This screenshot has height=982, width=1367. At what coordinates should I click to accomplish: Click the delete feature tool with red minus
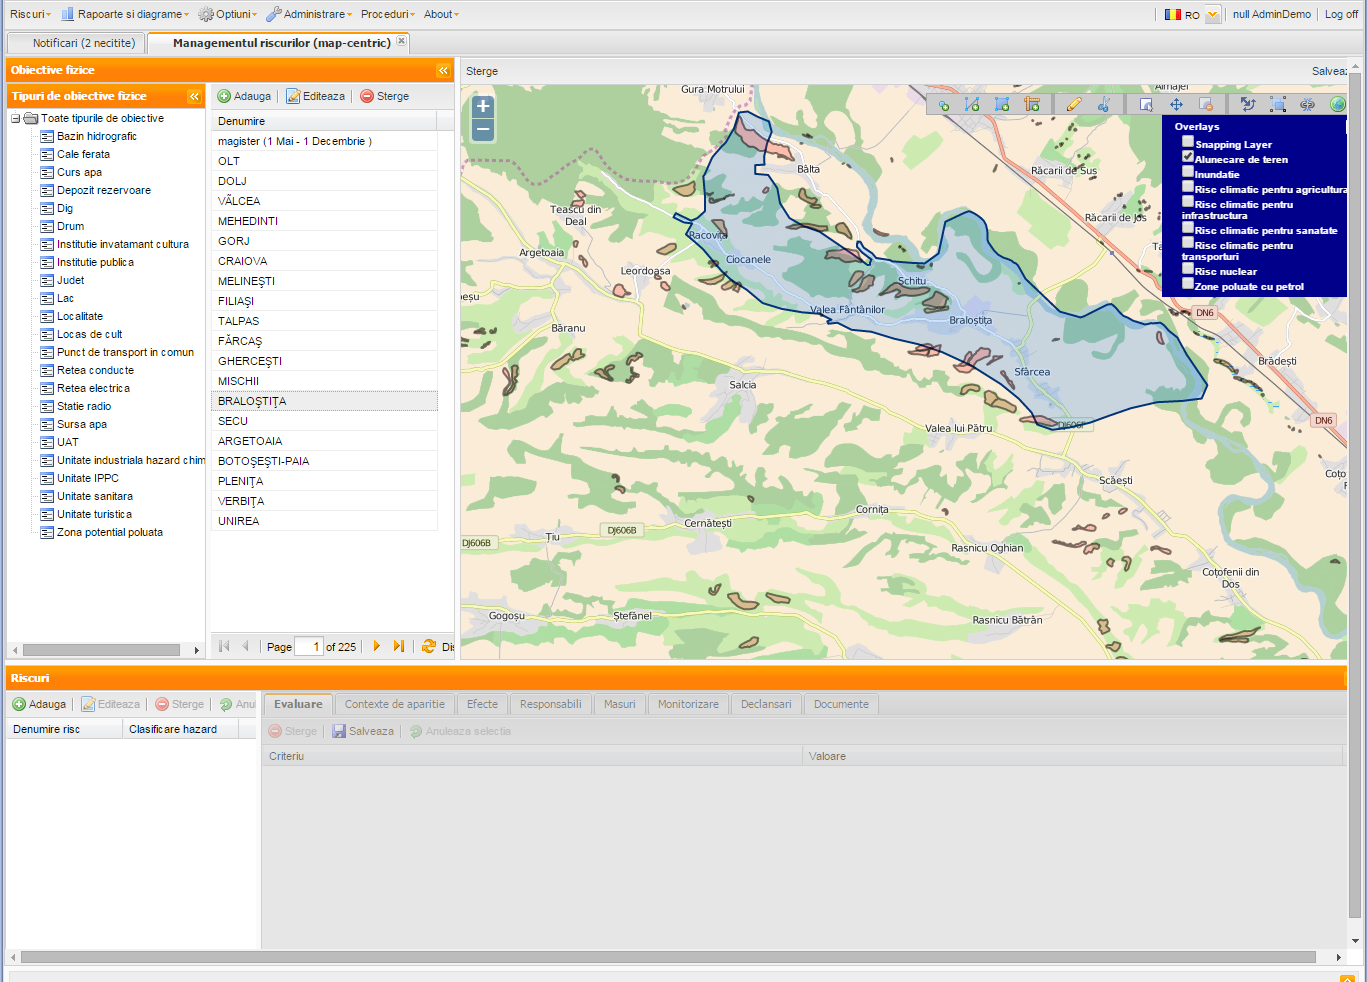pos(1206,104)
